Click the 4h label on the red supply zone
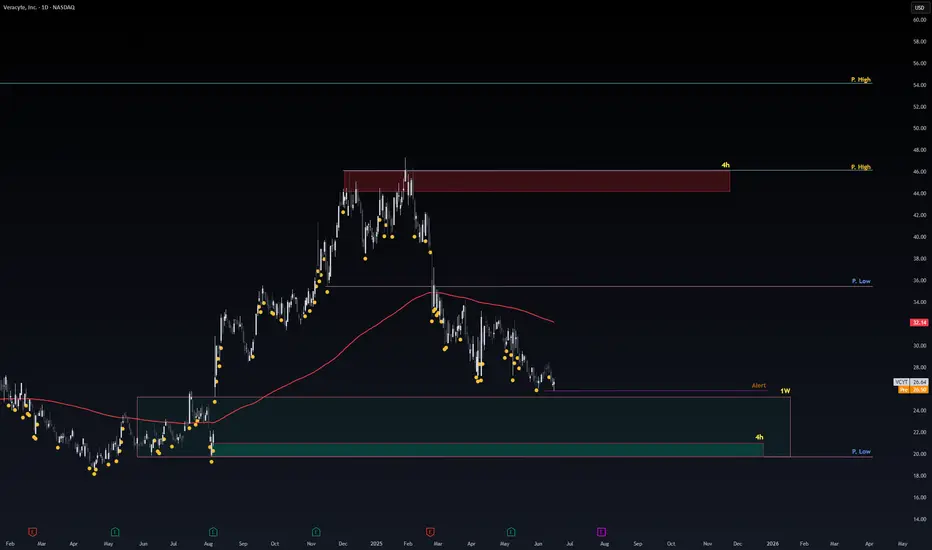The image size is (932, 550). tap(725, 165)
